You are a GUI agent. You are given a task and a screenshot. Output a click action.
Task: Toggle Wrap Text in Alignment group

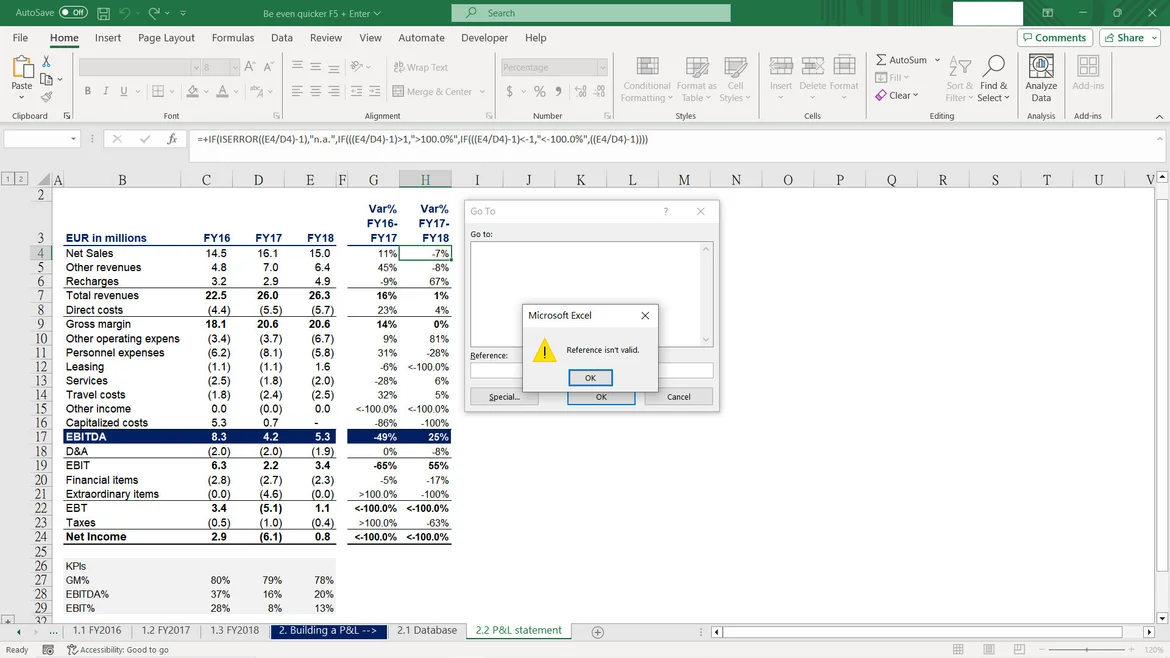click(x=420, y=67)
